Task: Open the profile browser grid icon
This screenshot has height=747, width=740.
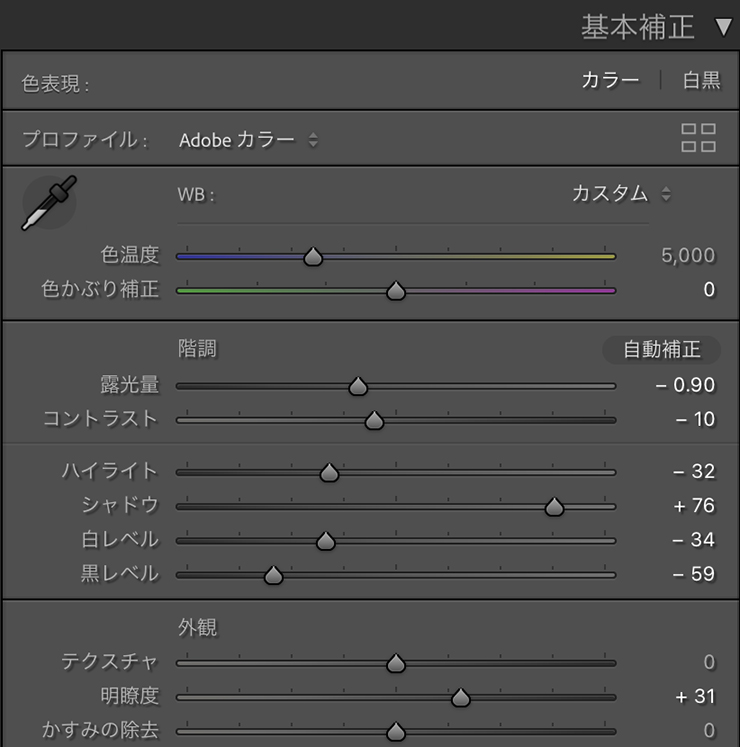Action: [698, 138]
